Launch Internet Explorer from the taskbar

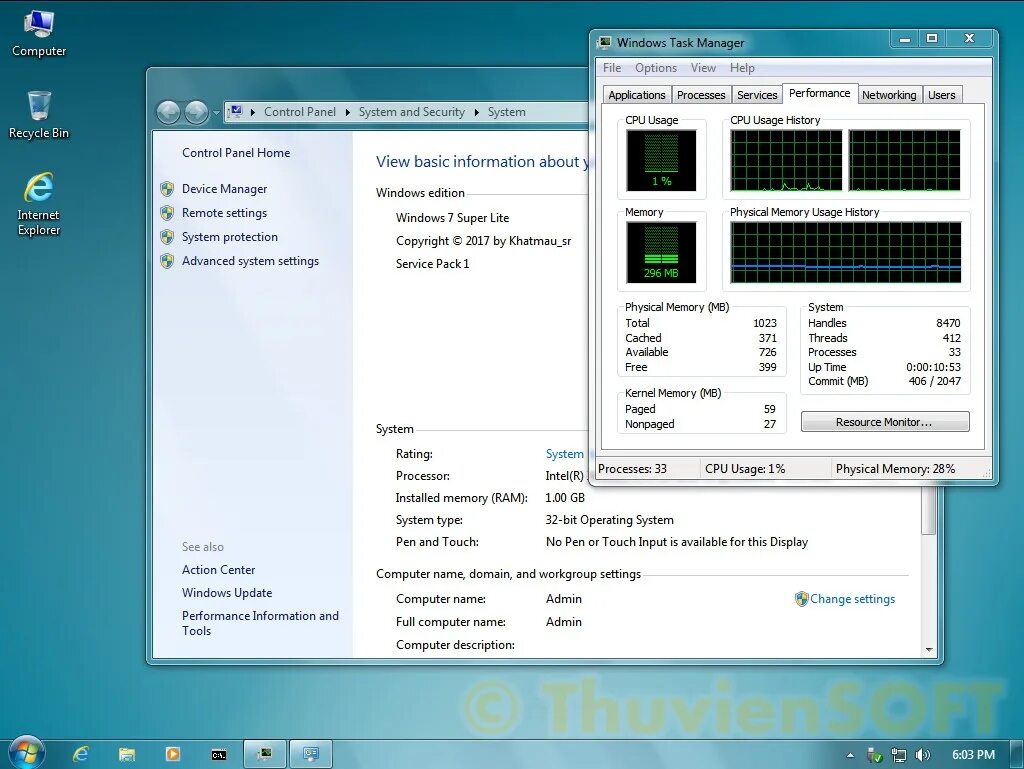(x=81, y=755)
